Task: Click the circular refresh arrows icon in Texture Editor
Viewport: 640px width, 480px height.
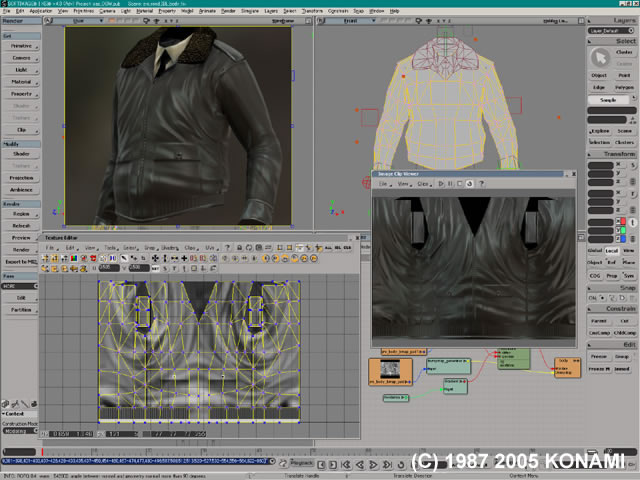Action: 249,248
